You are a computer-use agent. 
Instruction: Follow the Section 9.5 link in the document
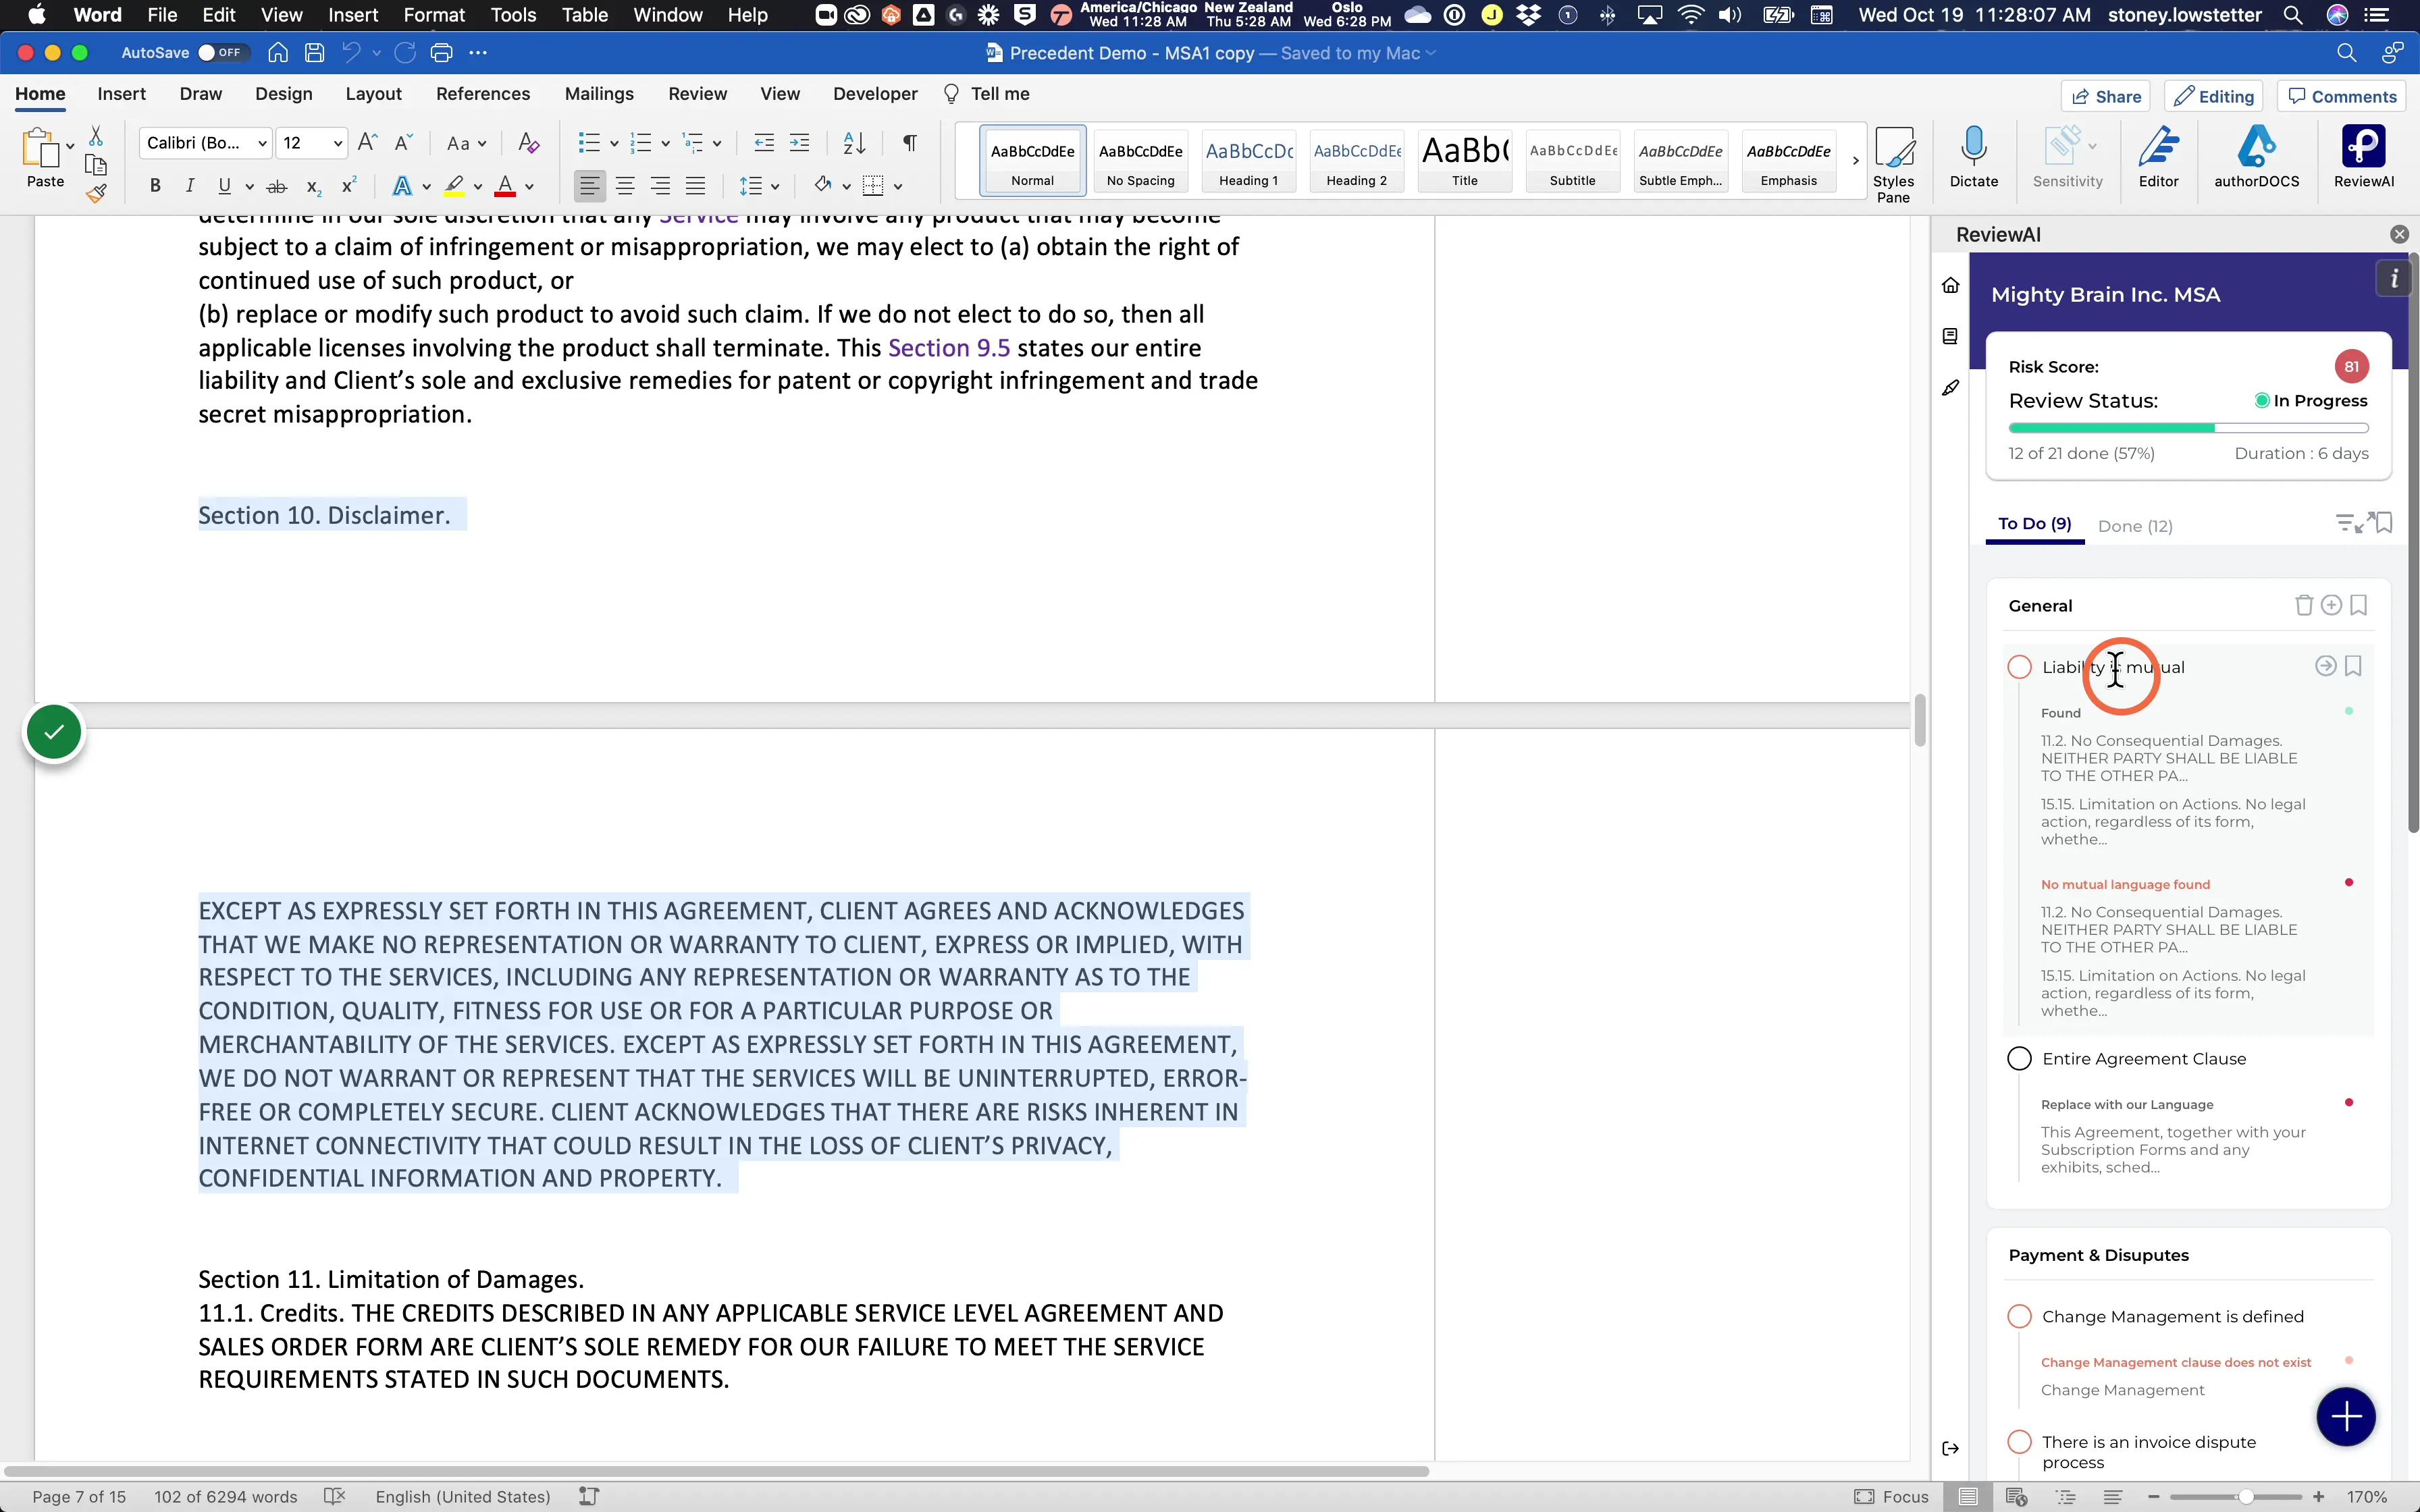pyautogui.click(x=948, y=348)
